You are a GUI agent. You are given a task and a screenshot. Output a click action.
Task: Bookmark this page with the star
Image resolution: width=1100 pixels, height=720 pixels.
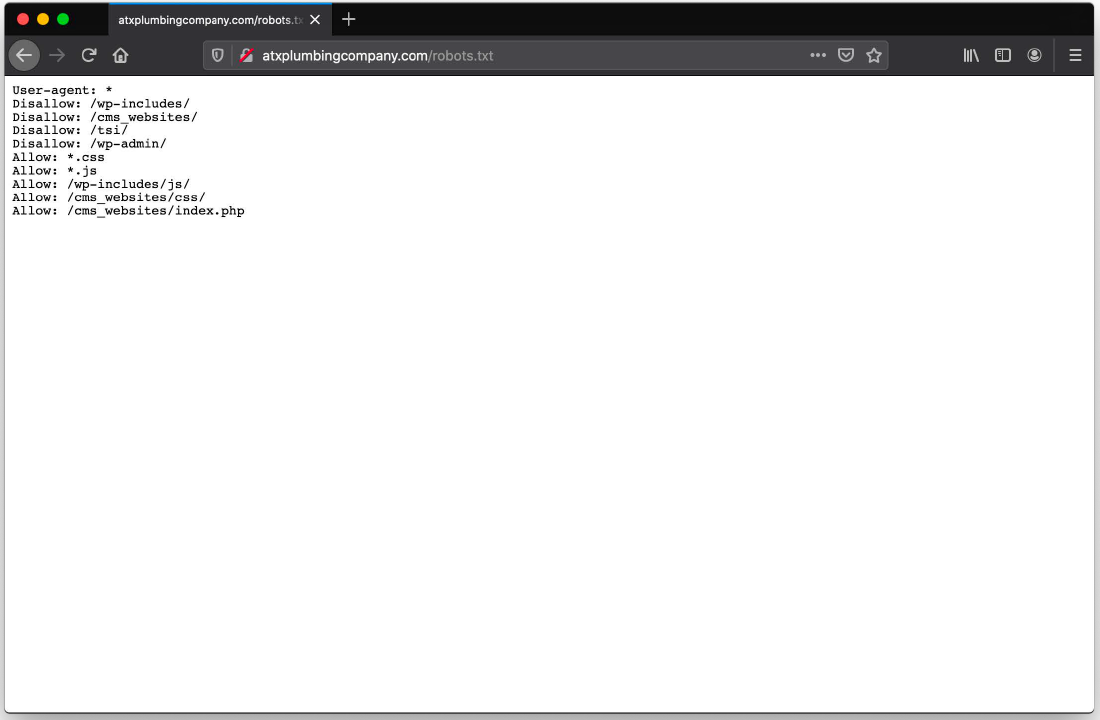(874, 56)
